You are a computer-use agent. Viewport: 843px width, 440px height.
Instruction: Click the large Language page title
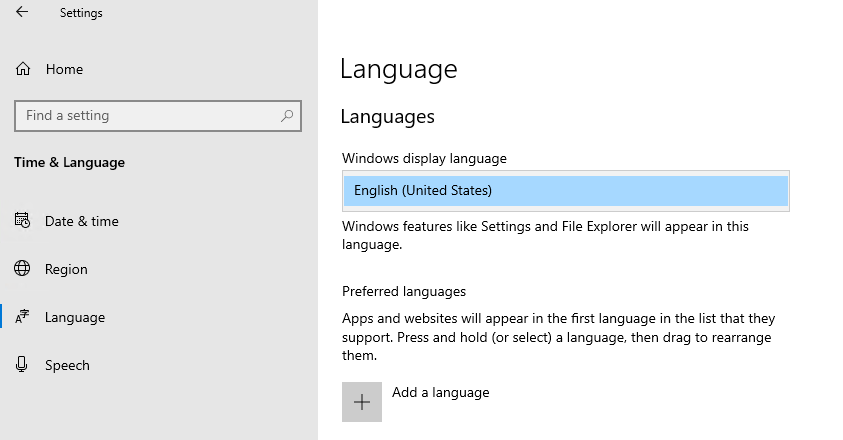[x=399, y=70]
